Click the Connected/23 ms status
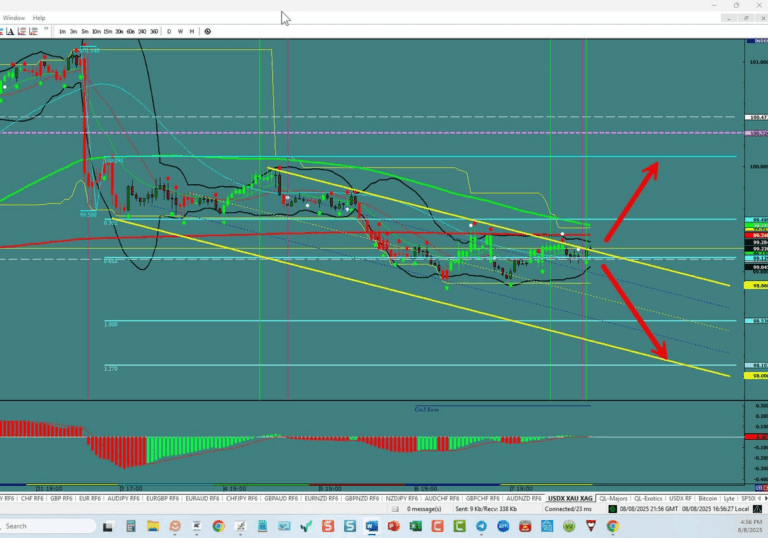 [x=568, y=509]
